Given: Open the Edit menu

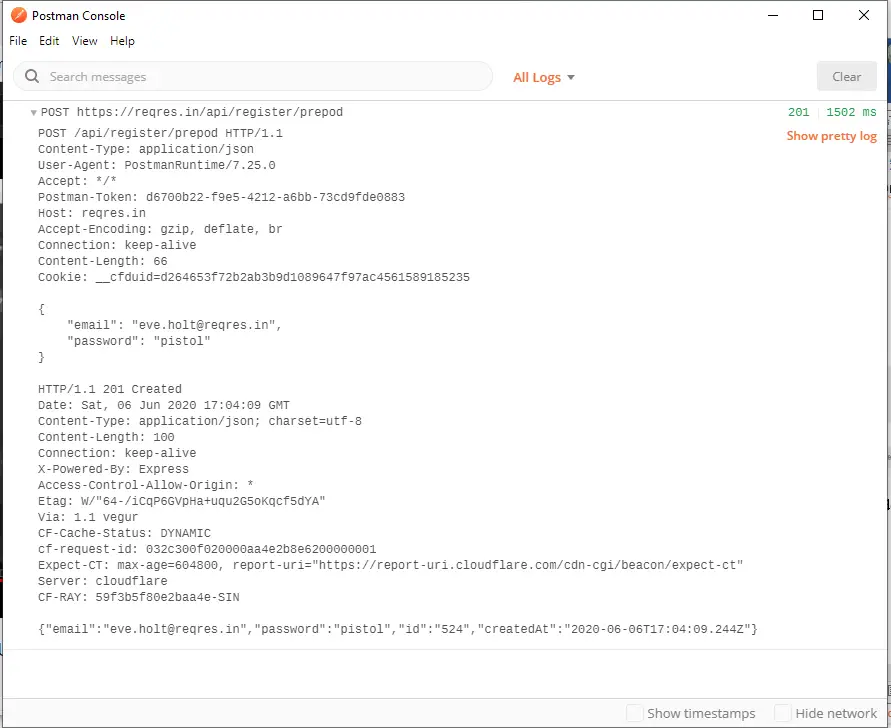Looking at the screenshot, I should tap(49, 41).
